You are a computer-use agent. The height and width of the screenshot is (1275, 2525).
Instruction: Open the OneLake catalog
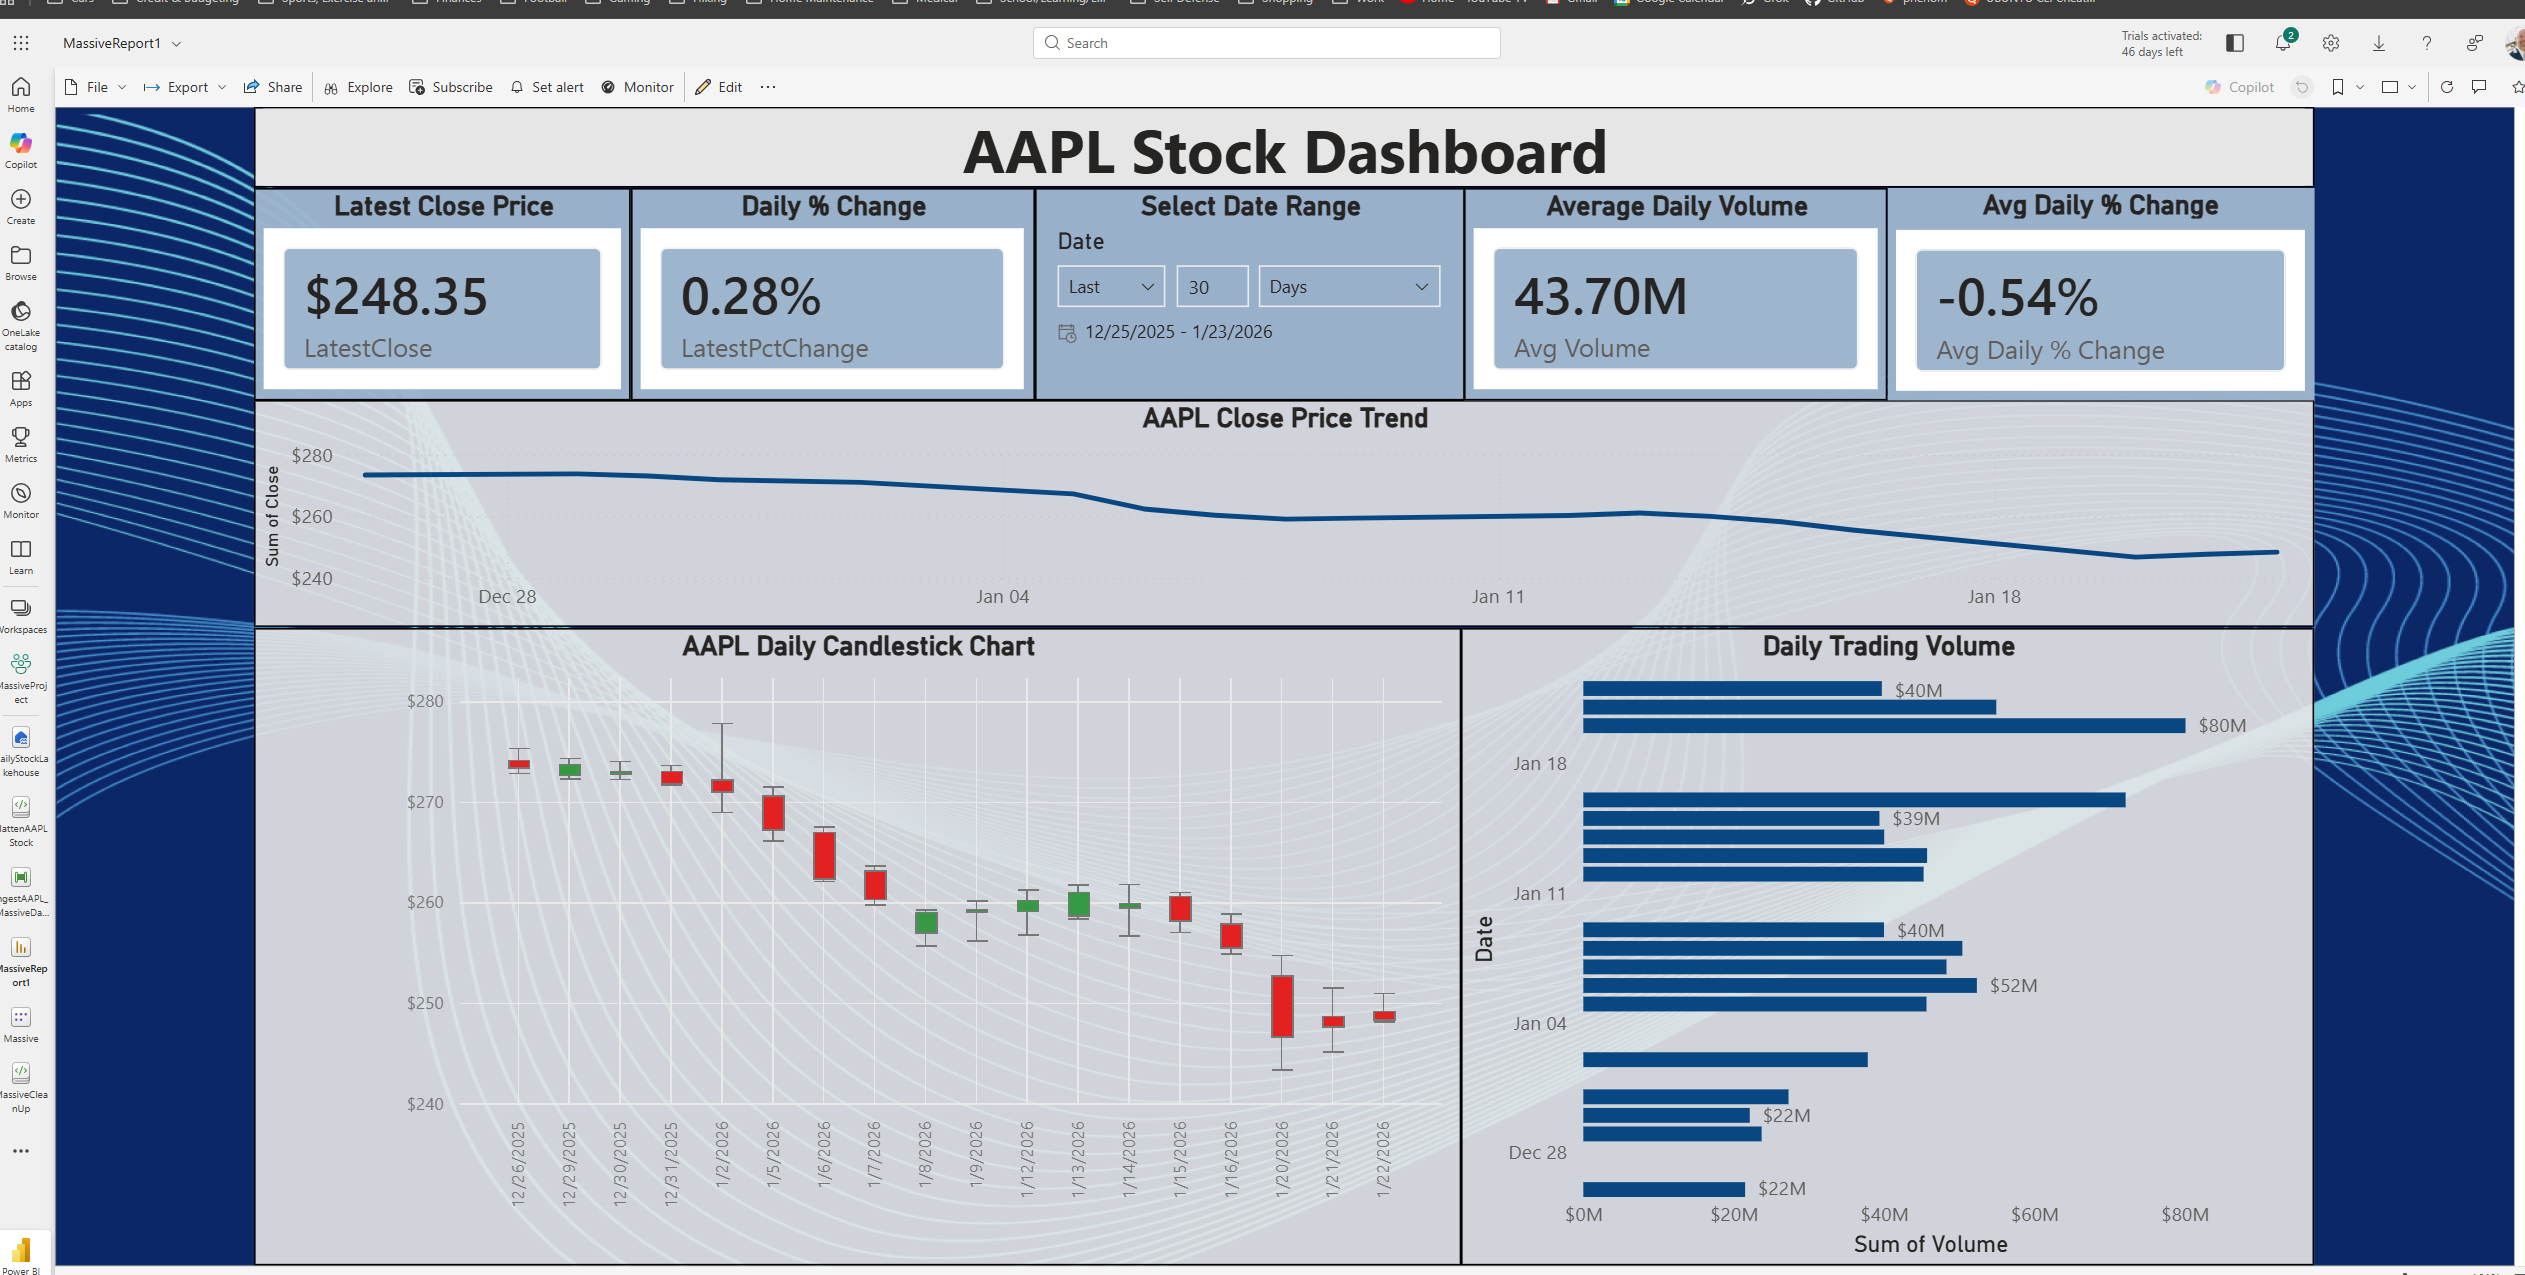(21, 325)
